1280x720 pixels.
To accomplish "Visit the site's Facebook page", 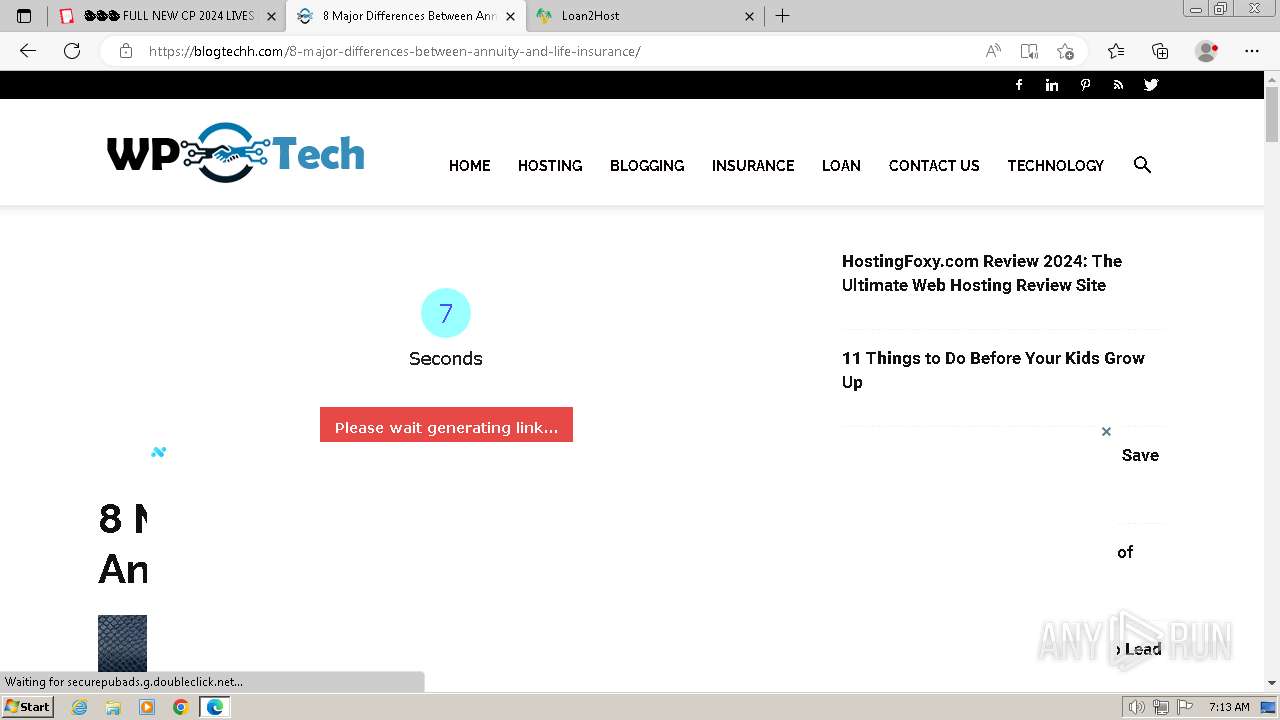I will click(1019, 85).
